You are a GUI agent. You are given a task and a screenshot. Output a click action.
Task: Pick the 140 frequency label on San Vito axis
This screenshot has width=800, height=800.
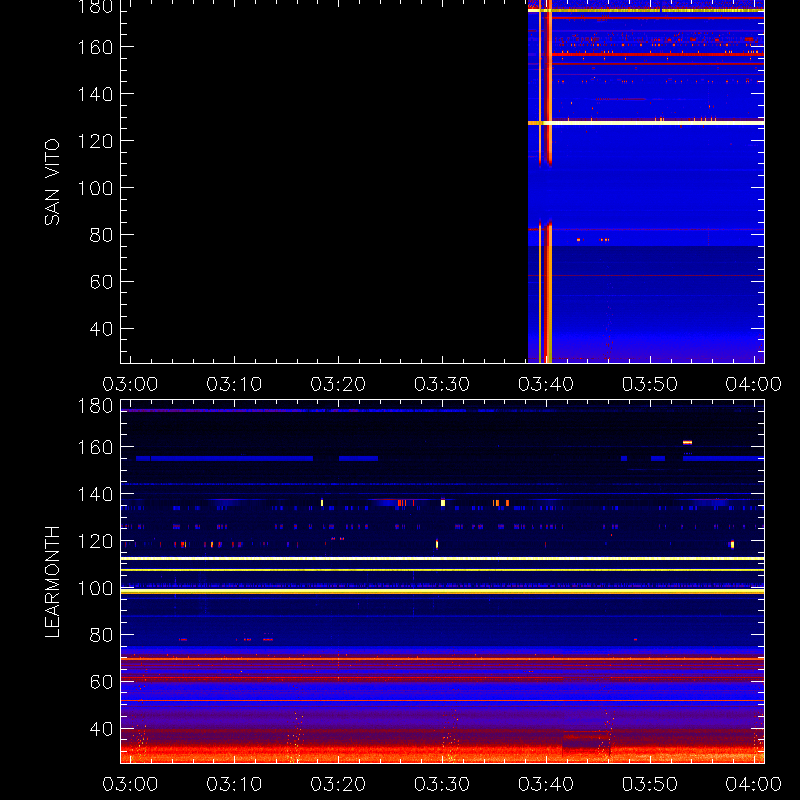(95, 94)
